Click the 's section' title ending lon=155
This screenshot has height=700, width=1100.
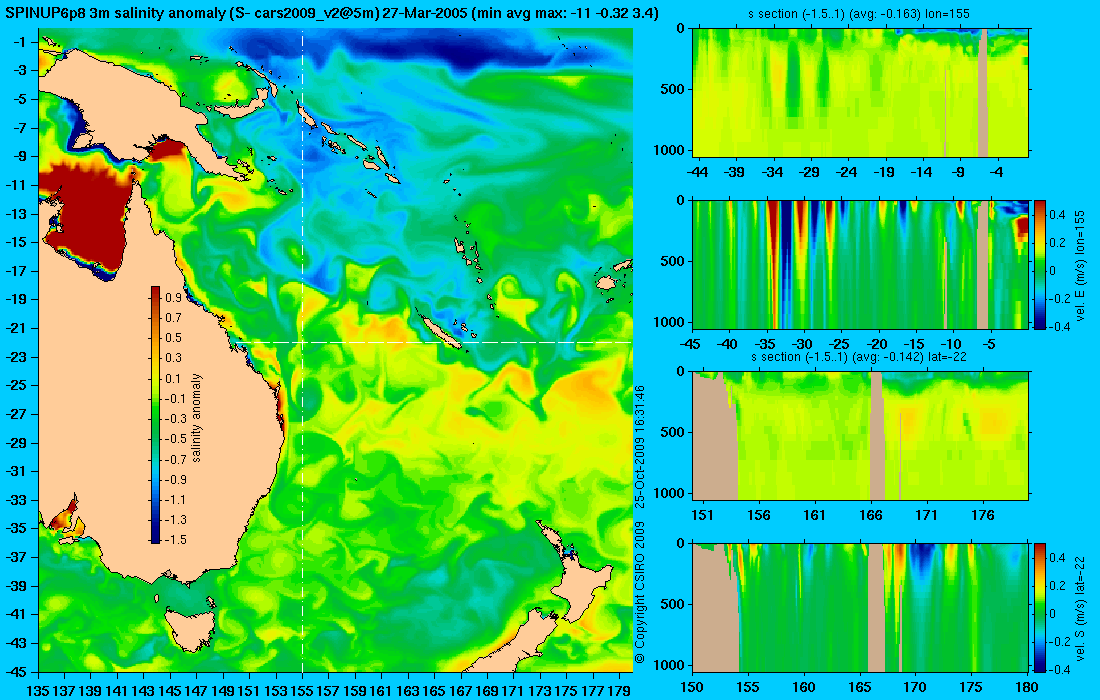pyautogui.click(x=861, y=14)
